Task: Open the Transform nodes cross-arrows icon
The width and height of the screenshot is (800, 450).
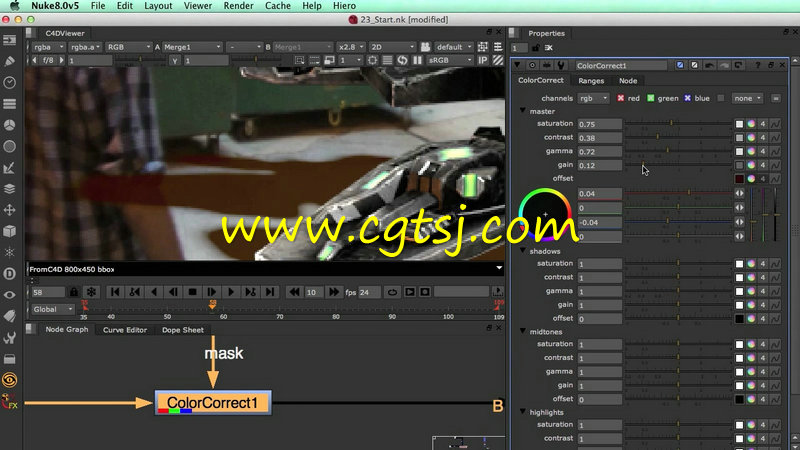Action: [9, 210]
